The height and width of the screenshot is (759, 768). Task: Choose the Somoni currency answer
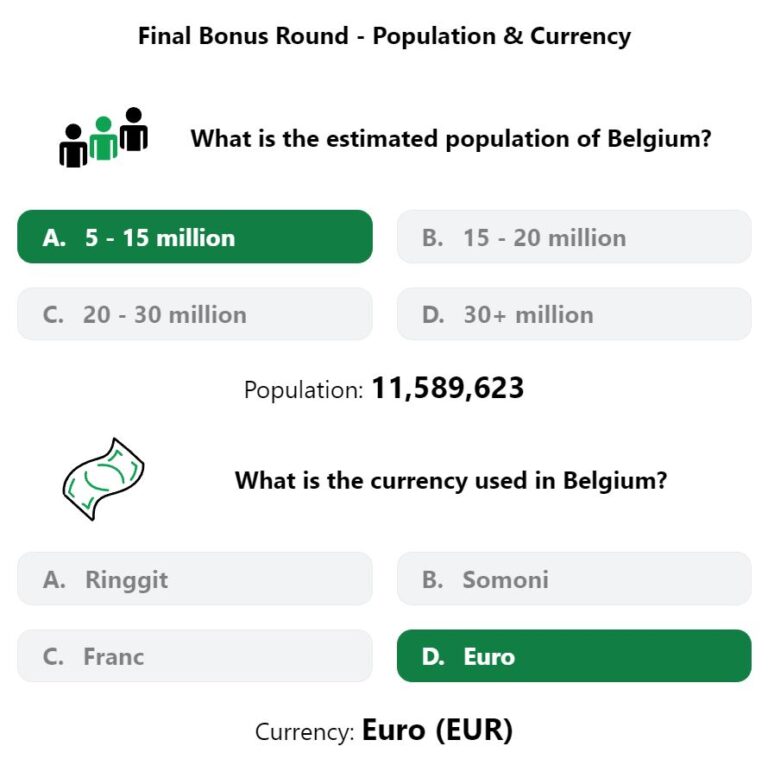point(574,579)
